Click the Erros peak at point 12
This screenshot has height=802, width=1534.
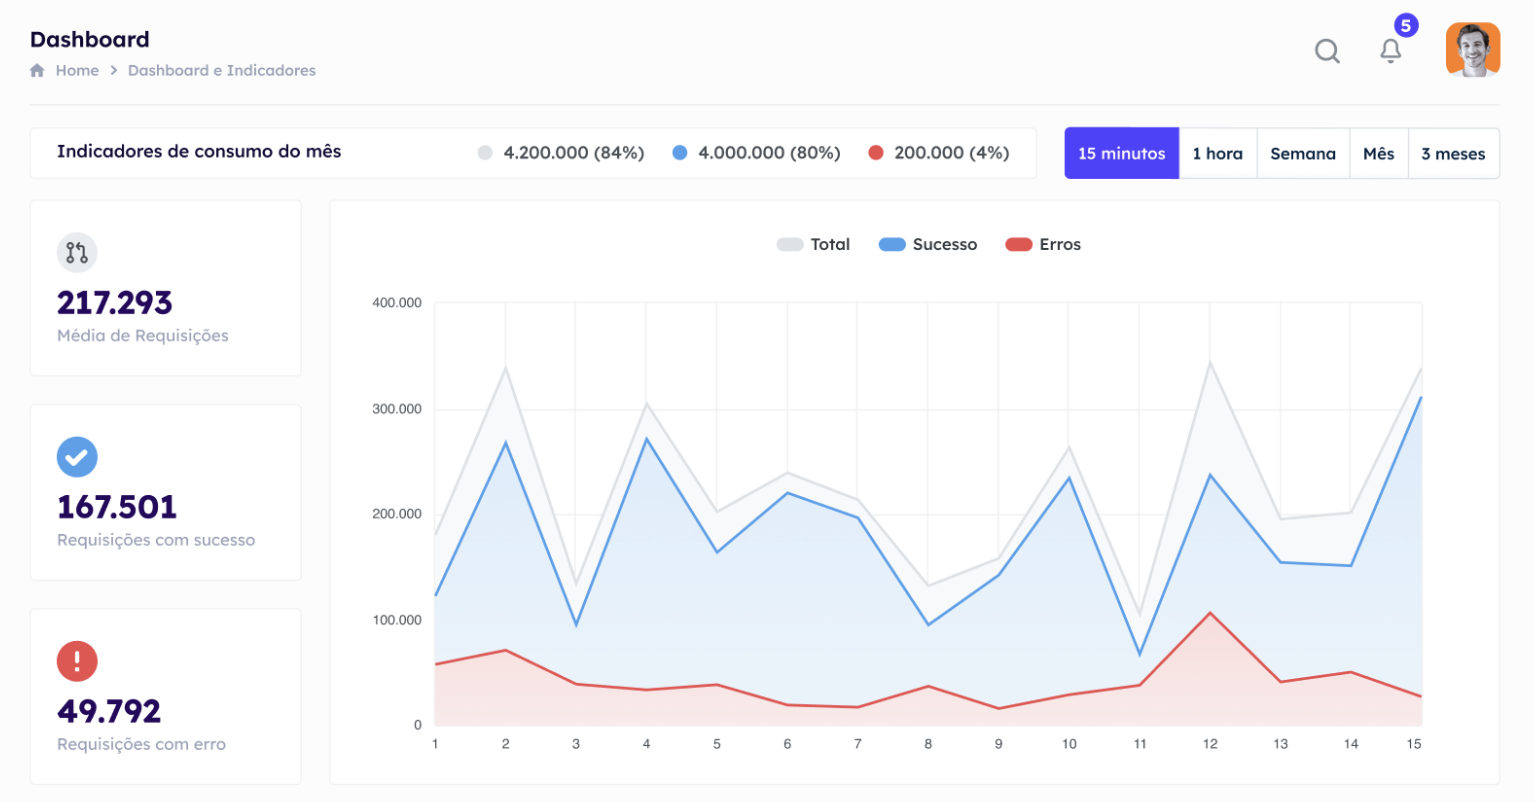pyautogui.click(x=1210, y=612)
